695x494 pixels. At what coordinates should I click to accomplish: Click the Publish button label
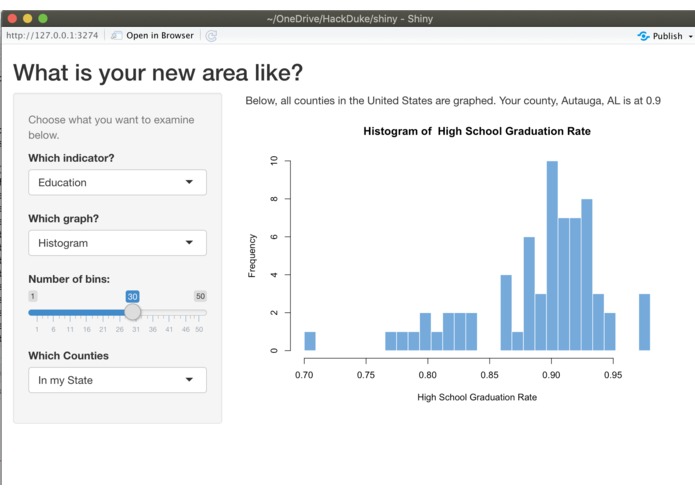tap(667, 36)
